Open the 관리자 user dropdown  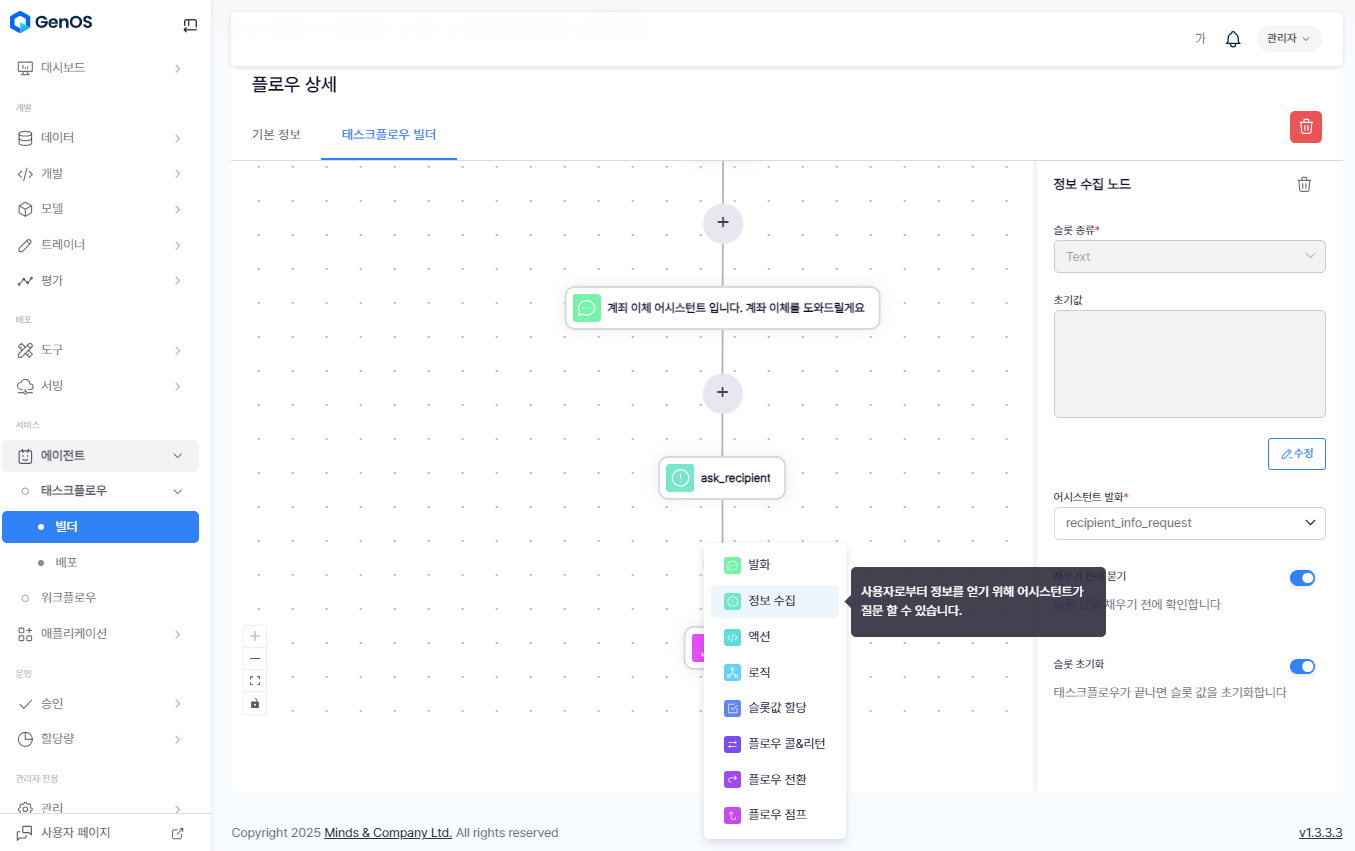[x=1288, y=39]
